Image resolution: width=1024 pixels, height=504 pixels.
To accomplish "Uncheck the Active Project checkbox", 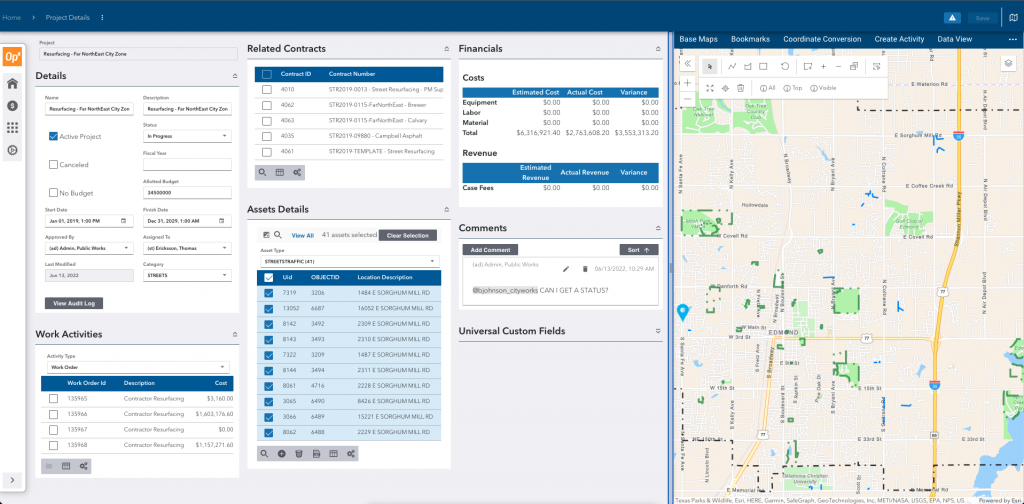I will tap(54, 136).
